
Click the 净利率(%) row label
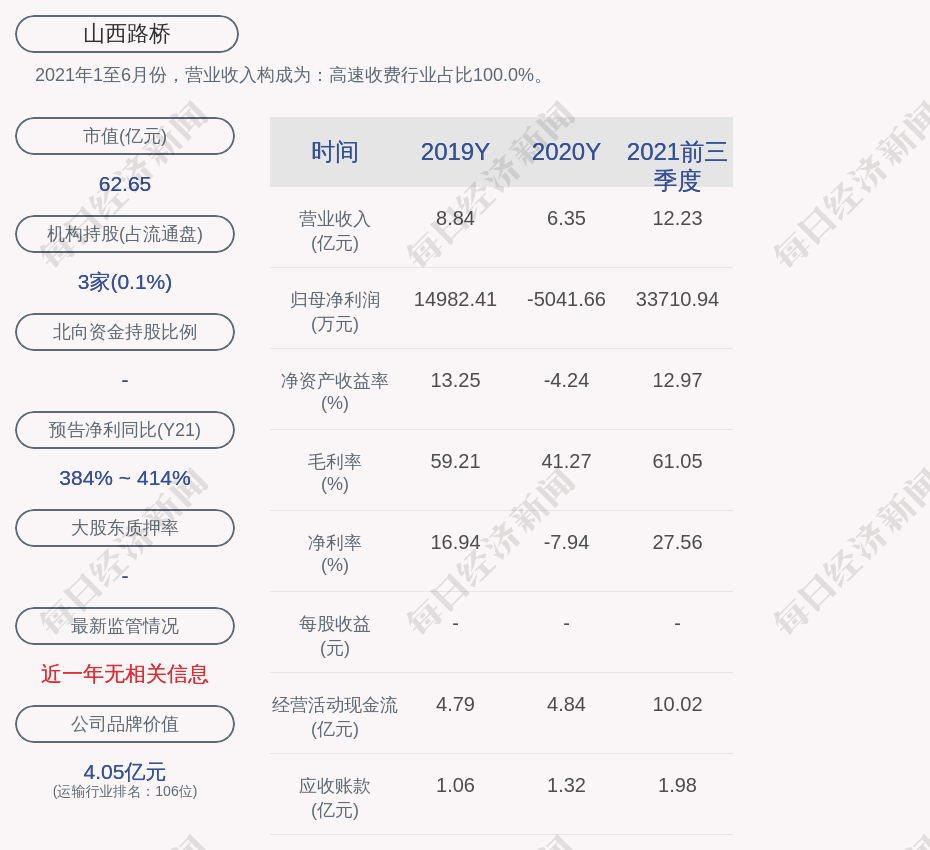(x=335, y=554)
